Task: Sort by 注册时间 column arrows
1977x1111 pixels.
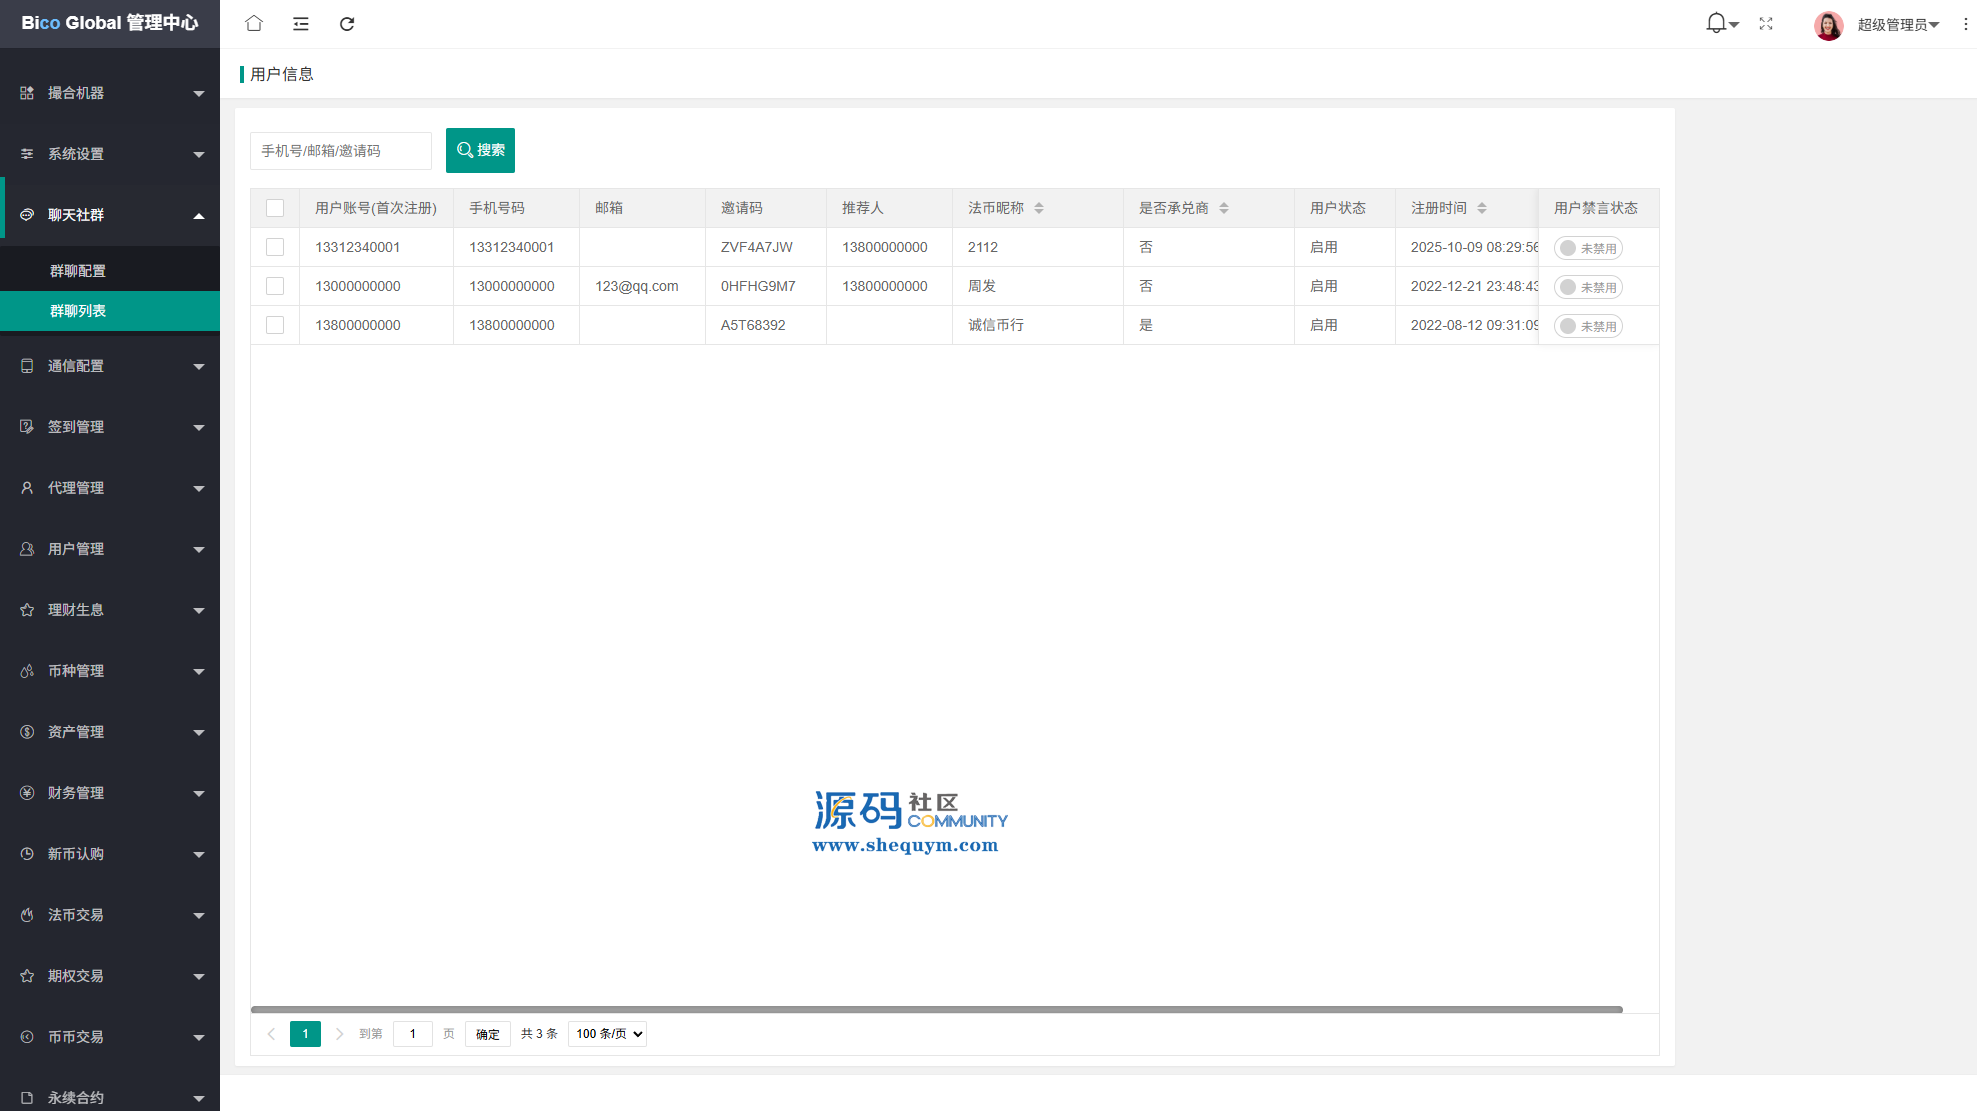Action: (x=1482, y=208)
